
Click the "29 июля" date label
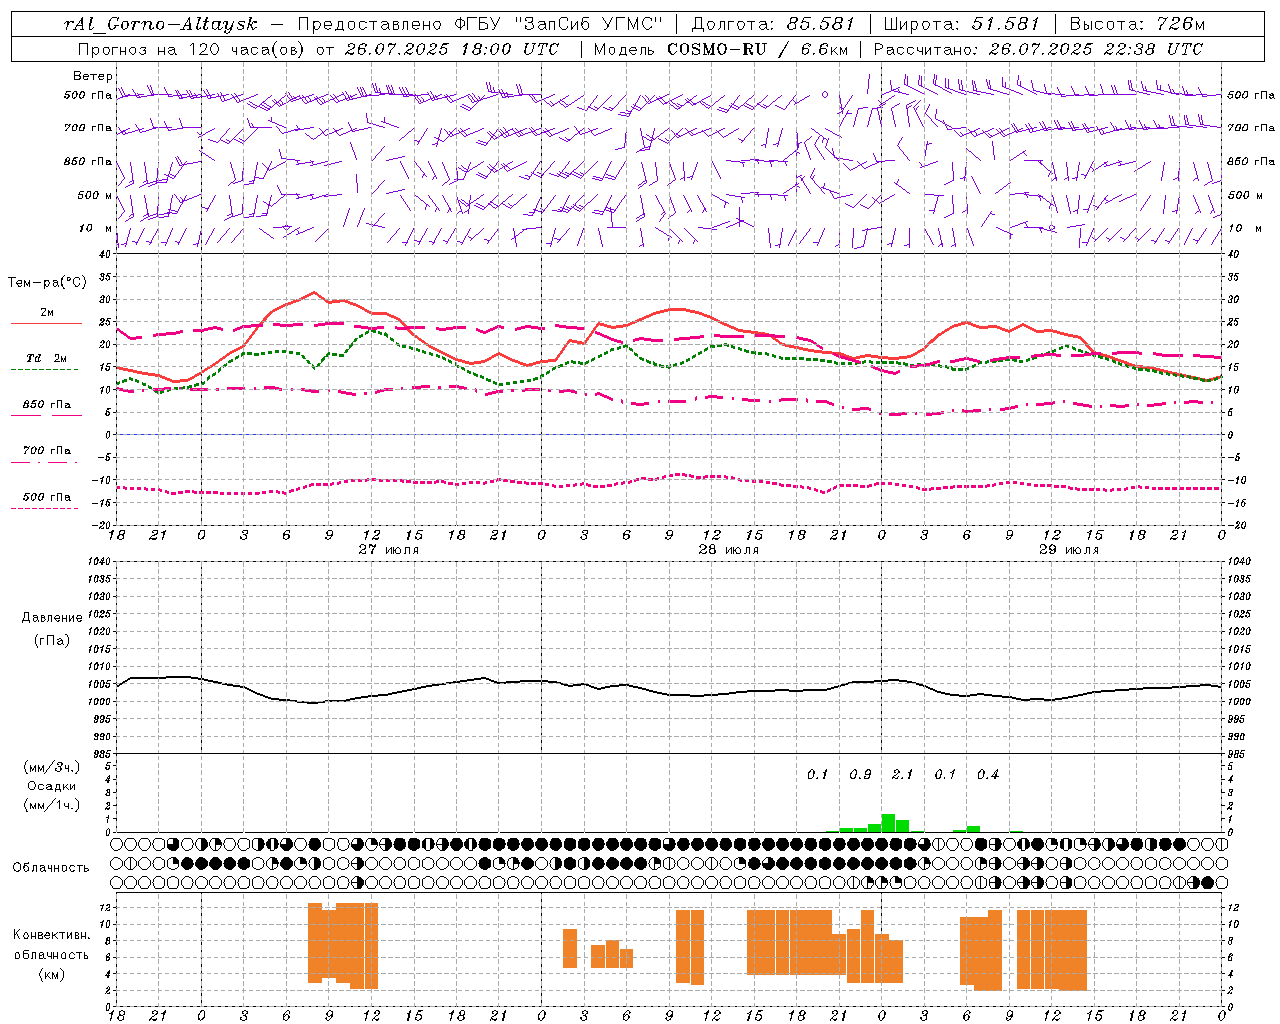tap(1068, 550)
